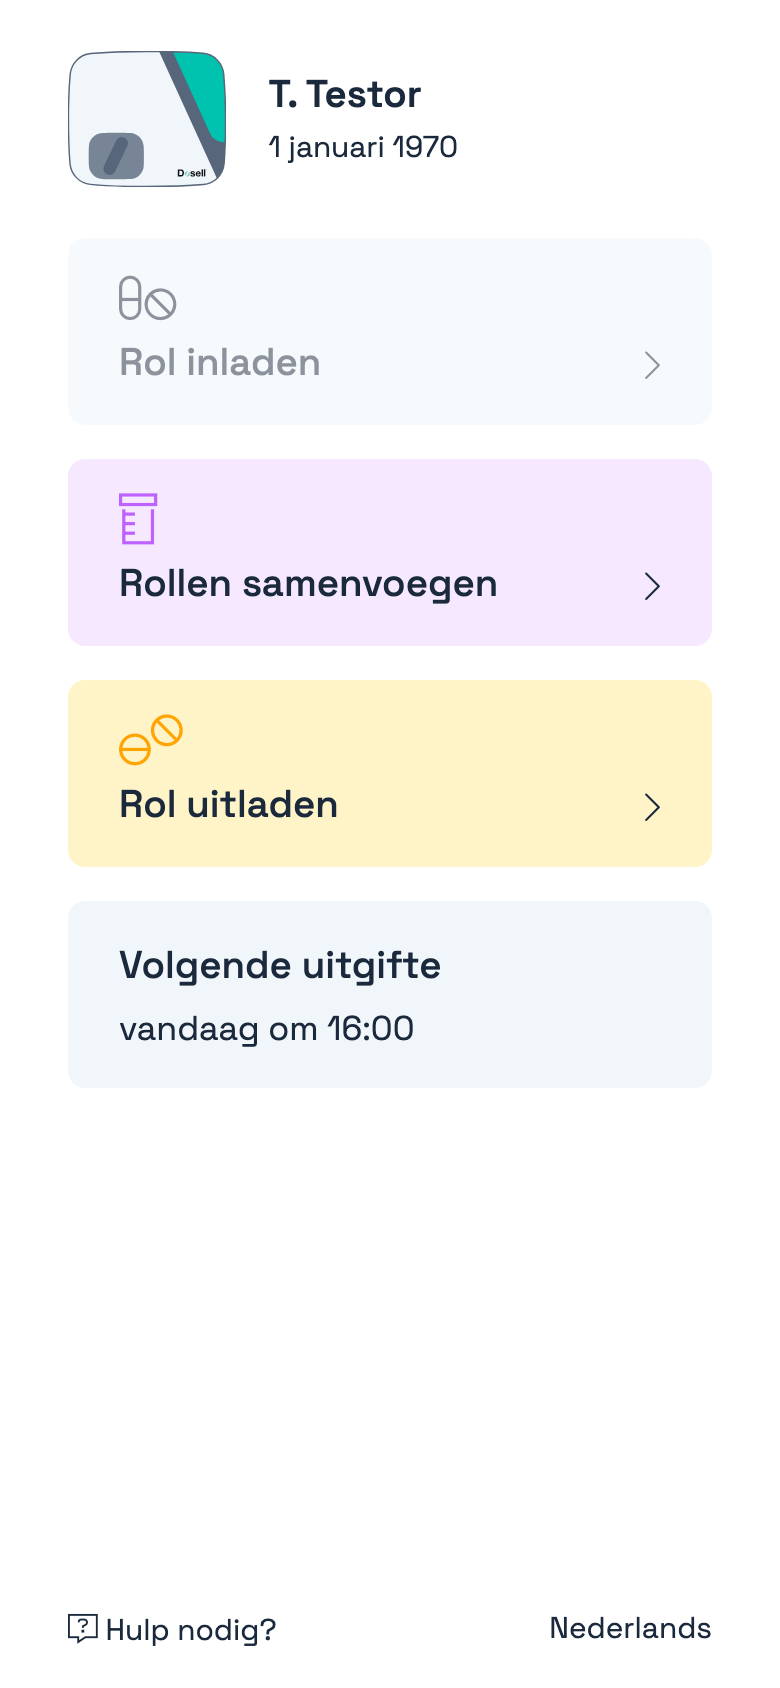
Task: Click the Volgende uitgifte card
Action: (389, 993)
